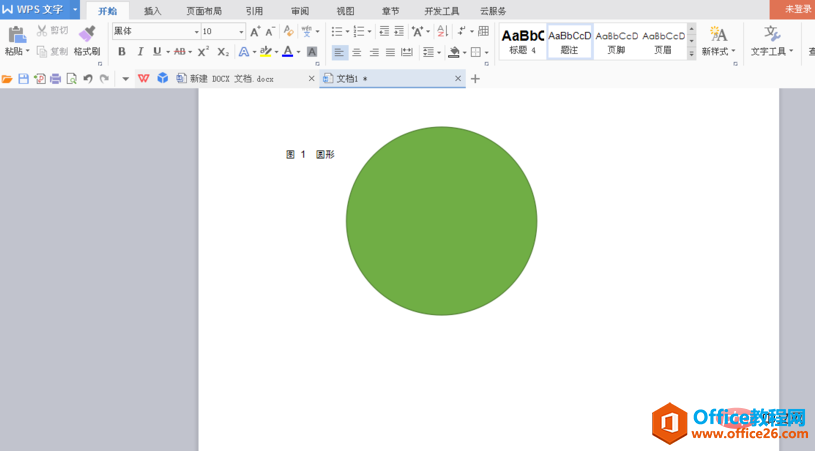Open the 页面布局 (Page Layout) tab
This screenshot has height=451, width=815.
pos(204,11)
